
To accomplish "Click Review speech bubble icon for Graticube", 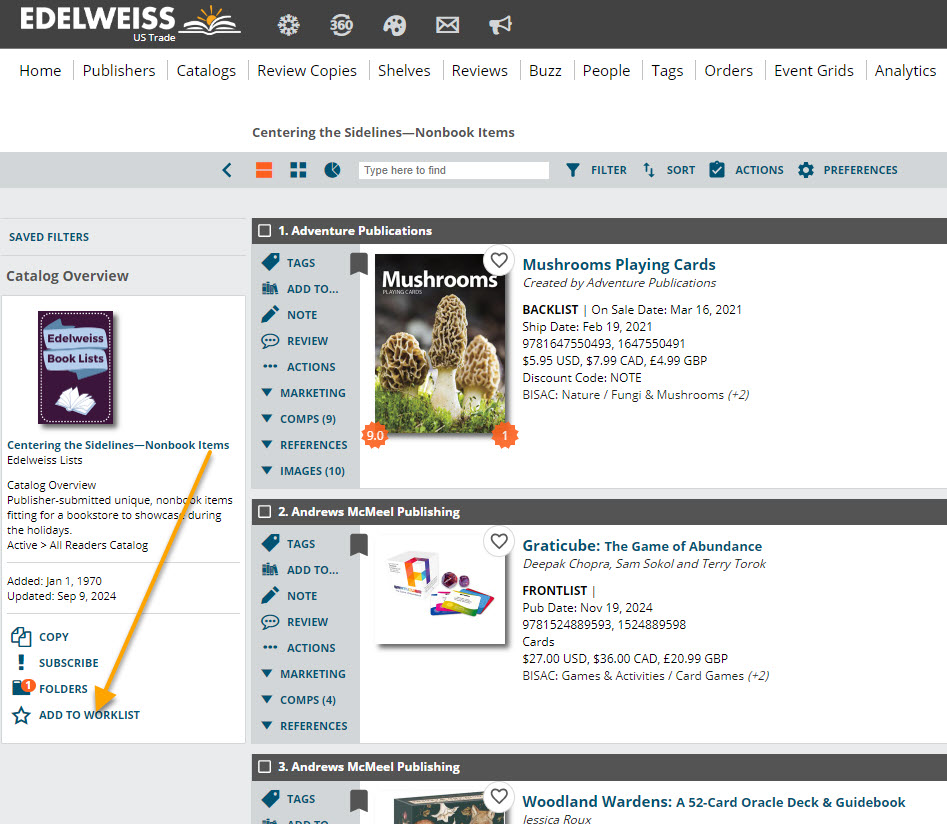I will click(270, 622).
